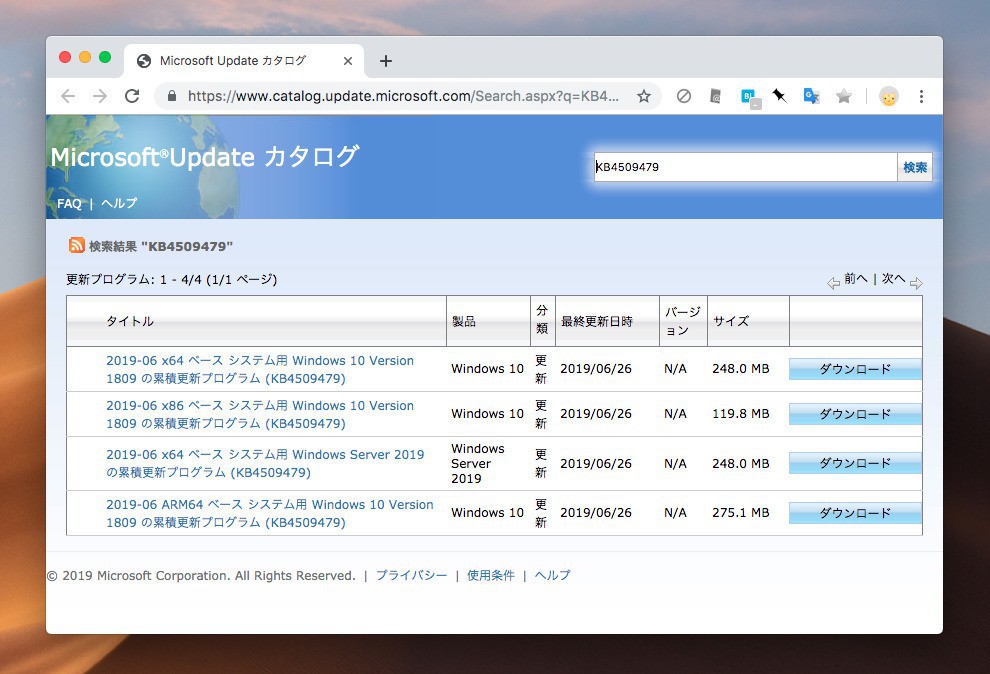Click the orange RSS feed icon
Image resolution: width=990 pixels, height=674 pixels.
point(76,245)
